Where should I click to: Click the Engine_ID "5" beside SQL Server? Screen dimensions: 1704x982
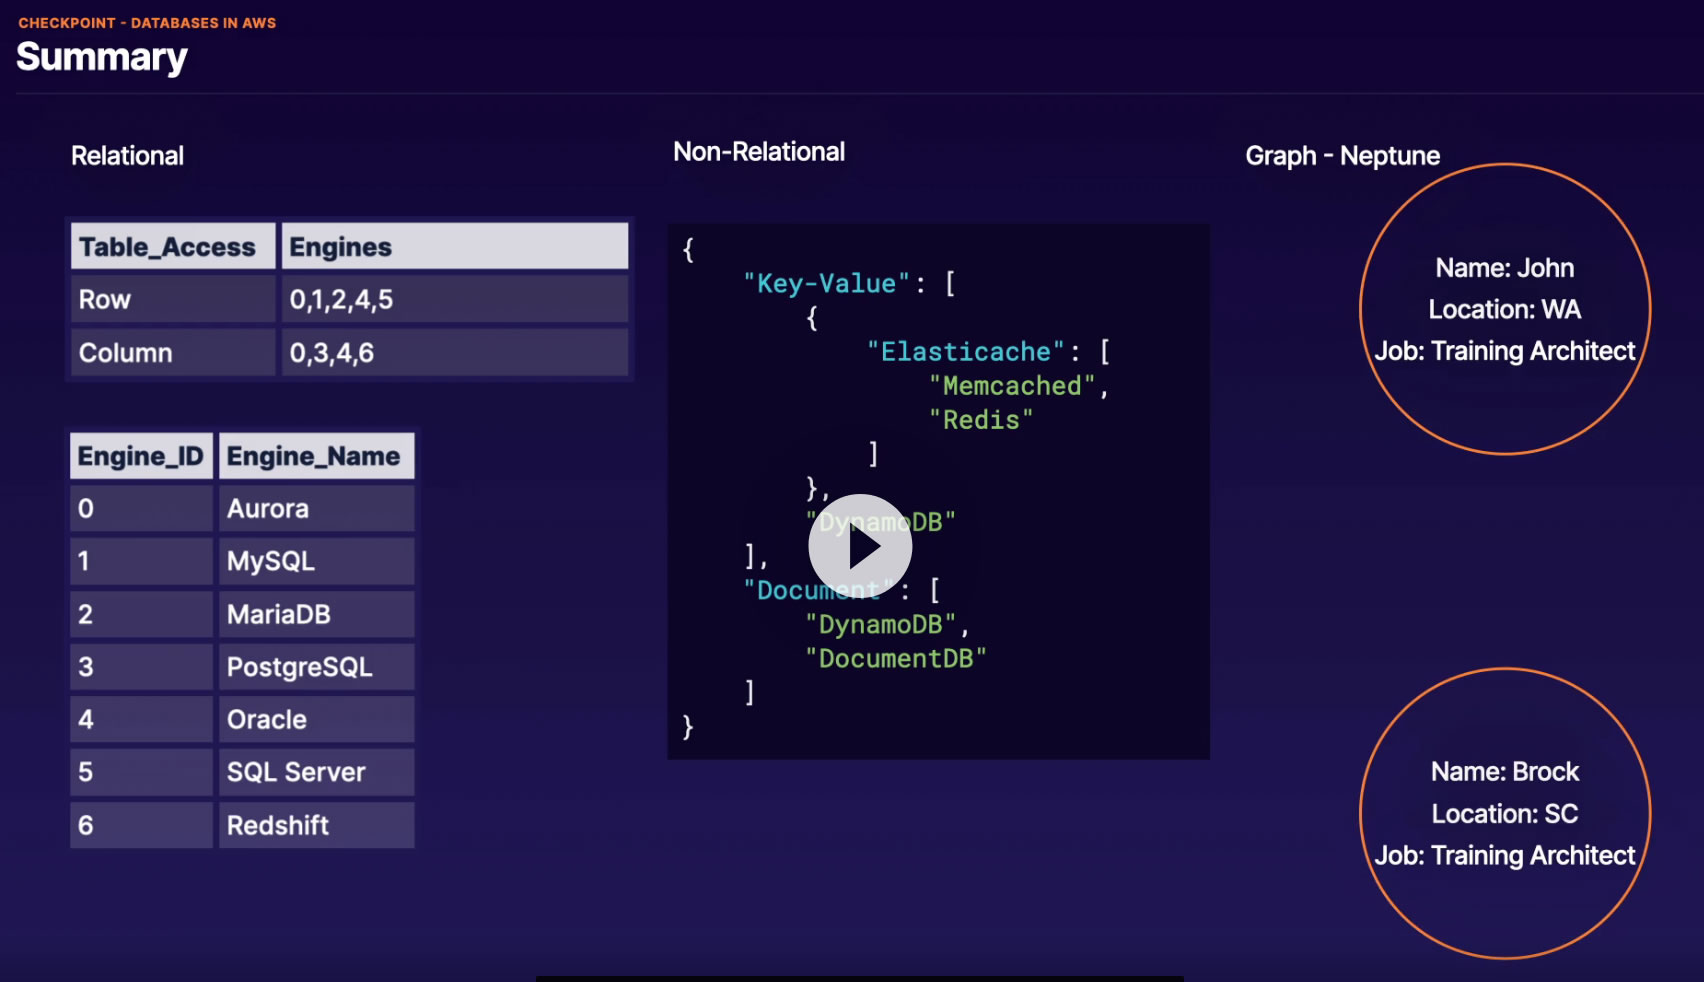click(x=141, y=772)
